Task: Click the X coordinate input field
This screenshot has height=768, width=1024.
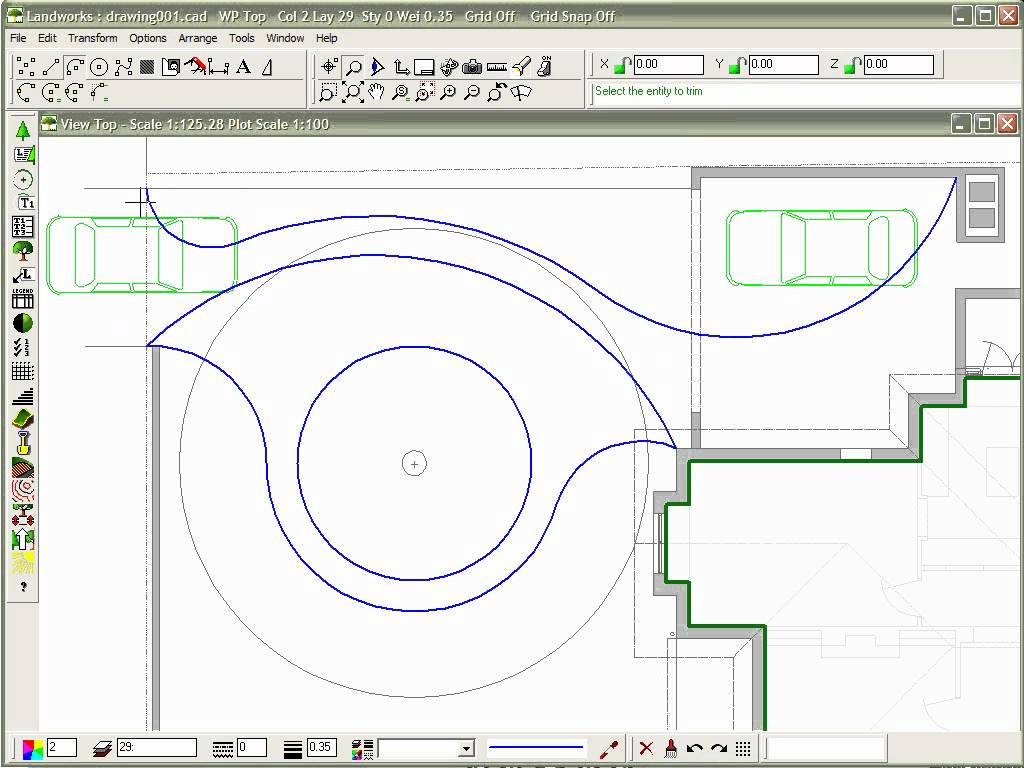Action: coord(668,64)
